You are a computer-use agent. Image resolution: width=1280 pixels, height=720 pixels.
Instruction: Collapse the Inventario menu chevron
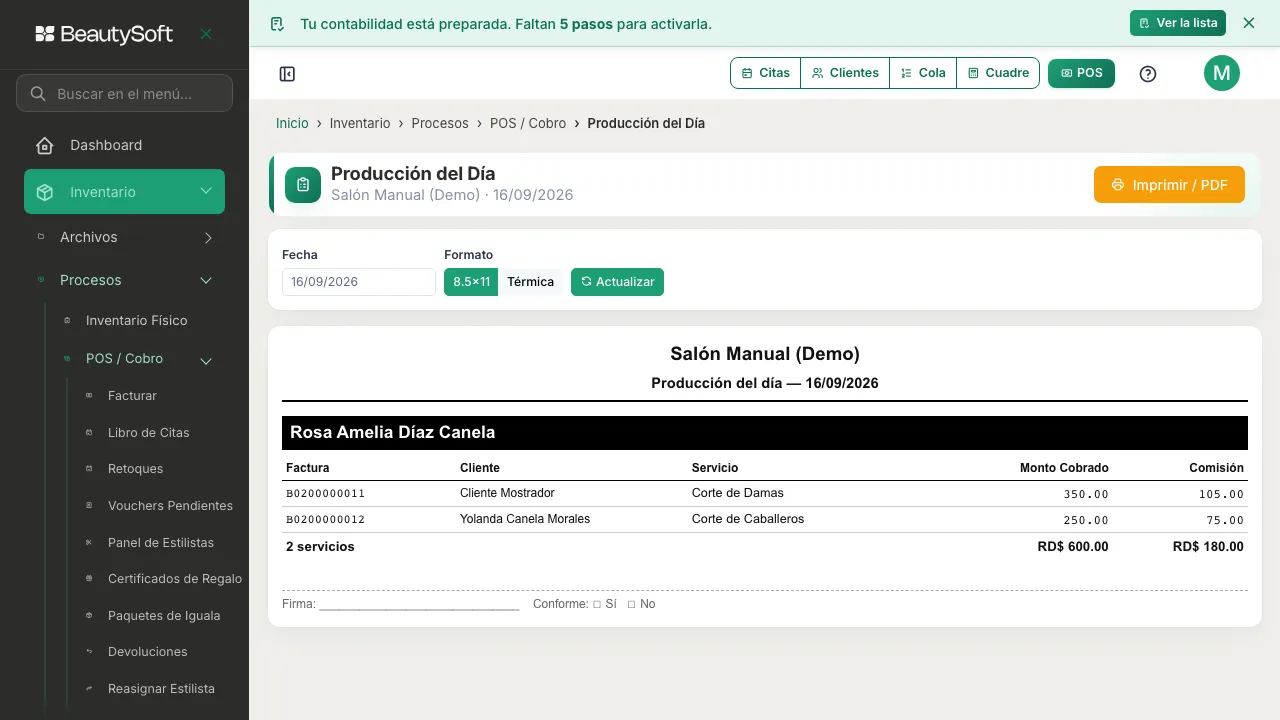[x=206, y=192]
